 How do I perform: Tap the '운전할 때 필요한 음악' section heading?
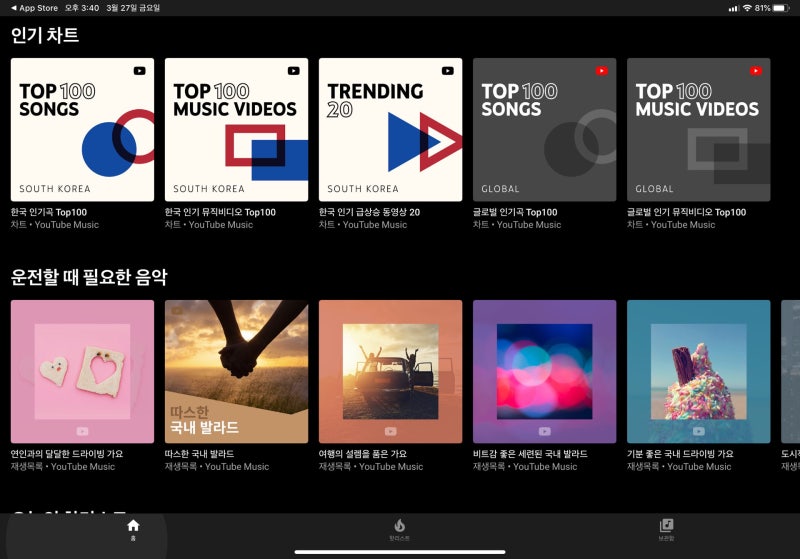[89, 277]
